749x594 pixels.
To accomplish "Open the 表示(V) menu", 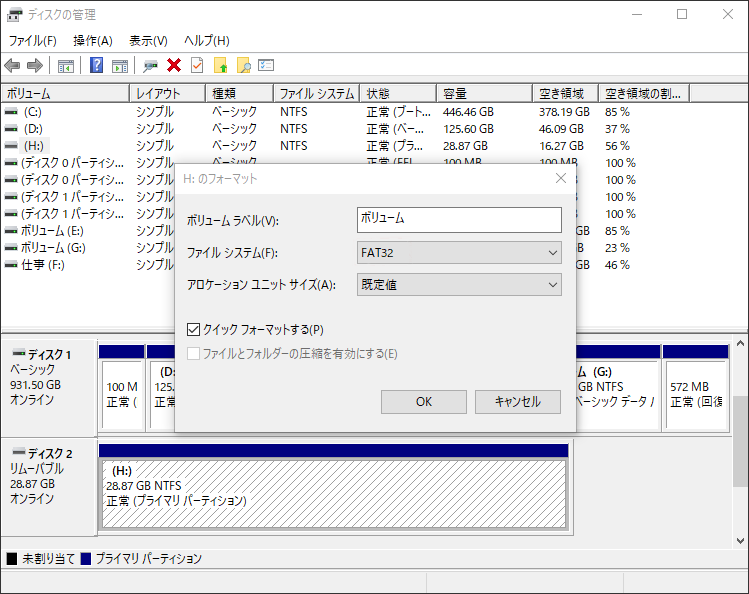I will 148,41.
